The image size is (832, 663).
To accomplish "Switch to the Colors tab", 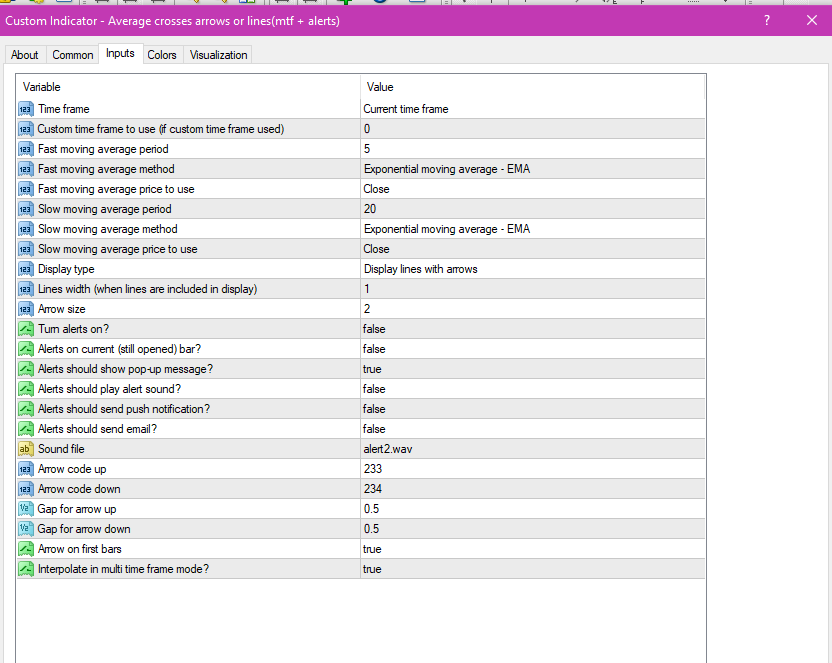I will [162, 55].
